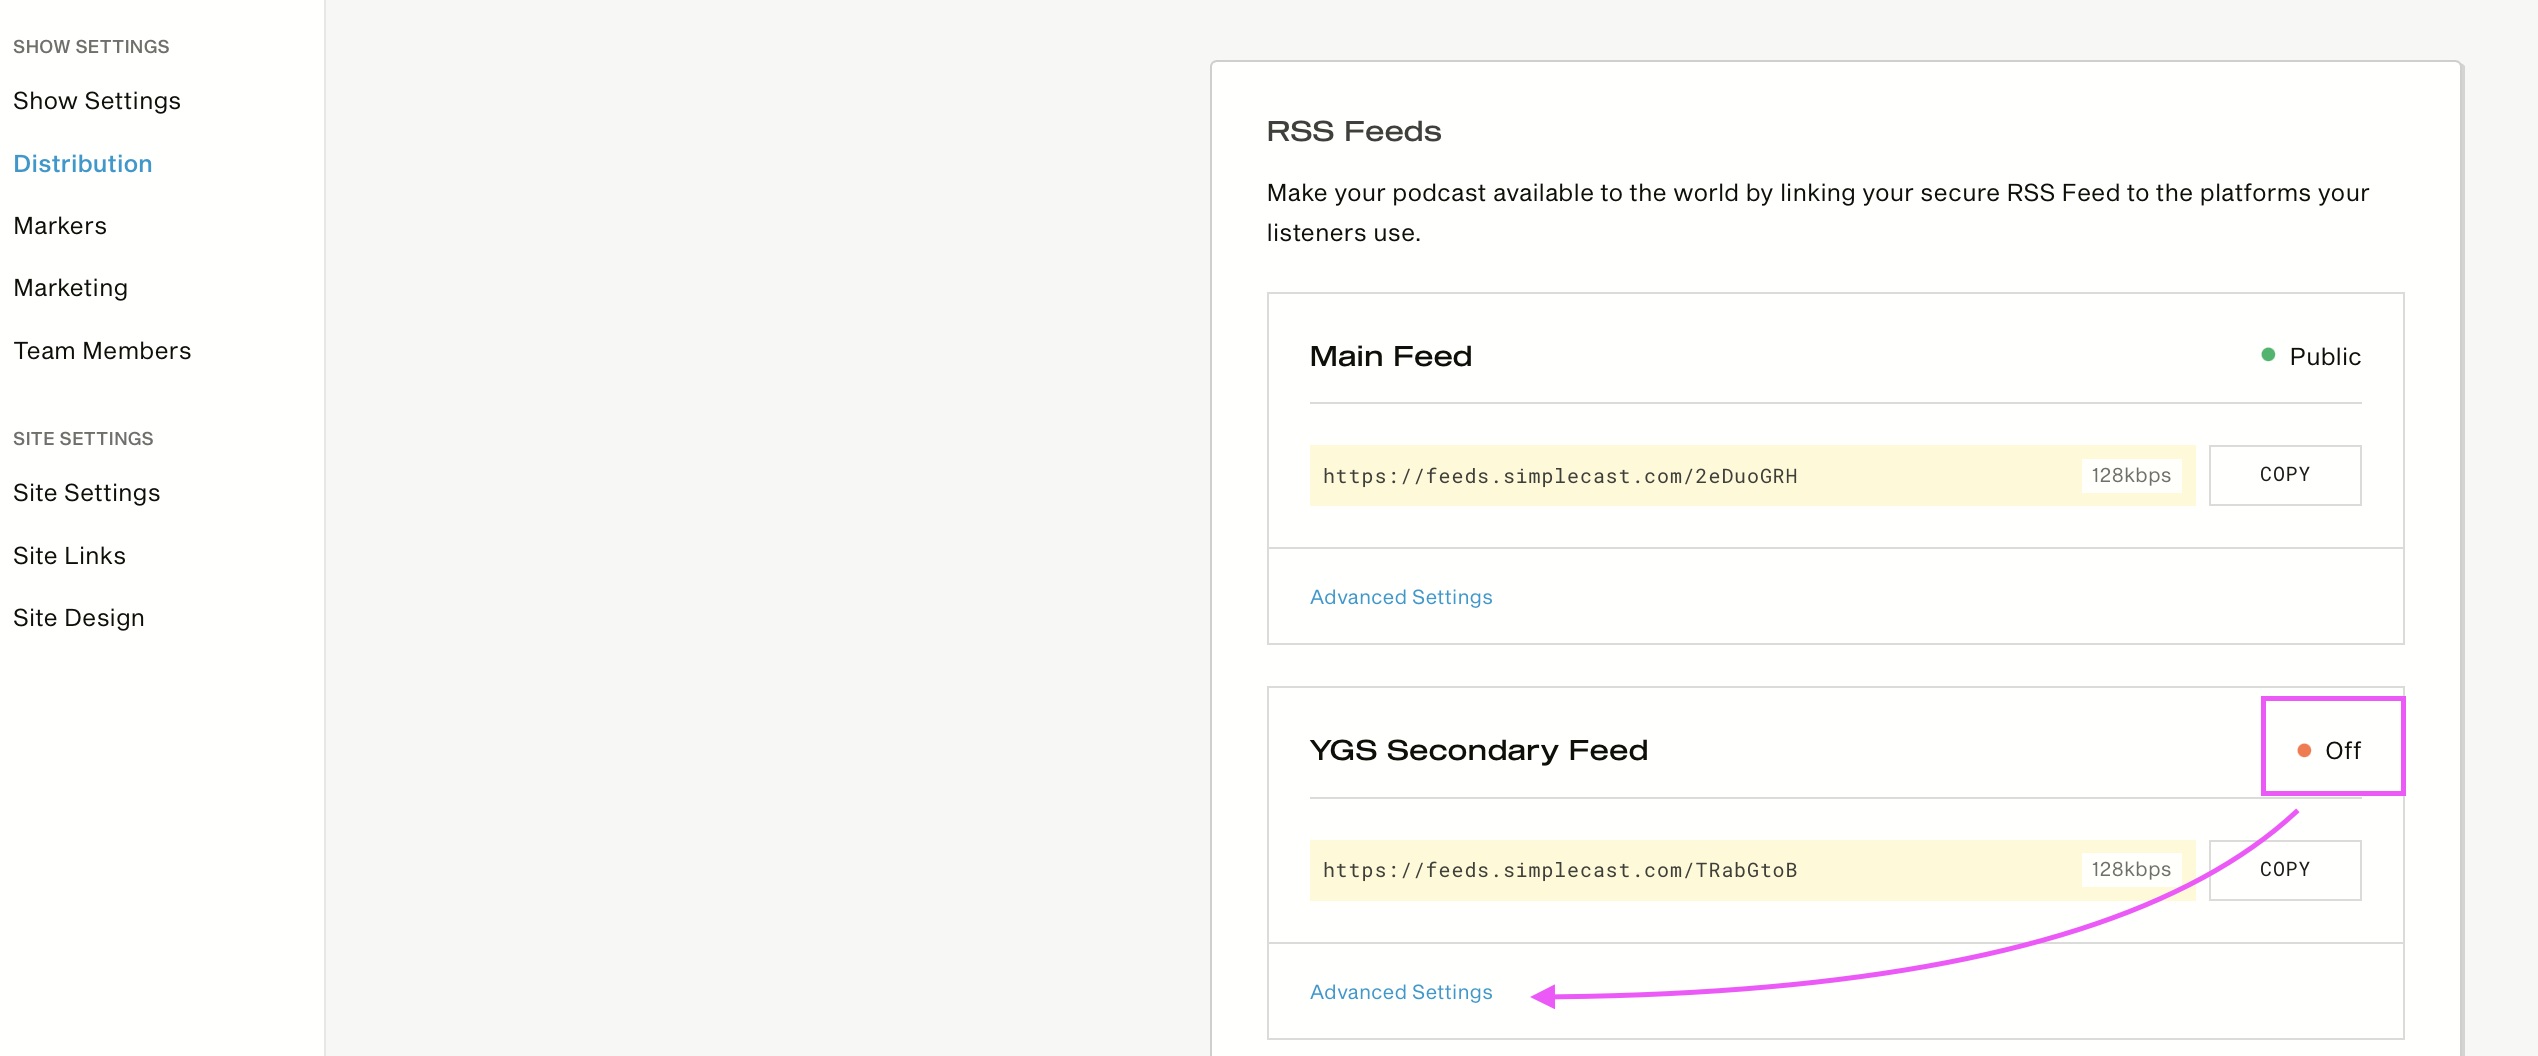Select Distribution in sidebar
2538x1056 pixels.
click(83, 164)
